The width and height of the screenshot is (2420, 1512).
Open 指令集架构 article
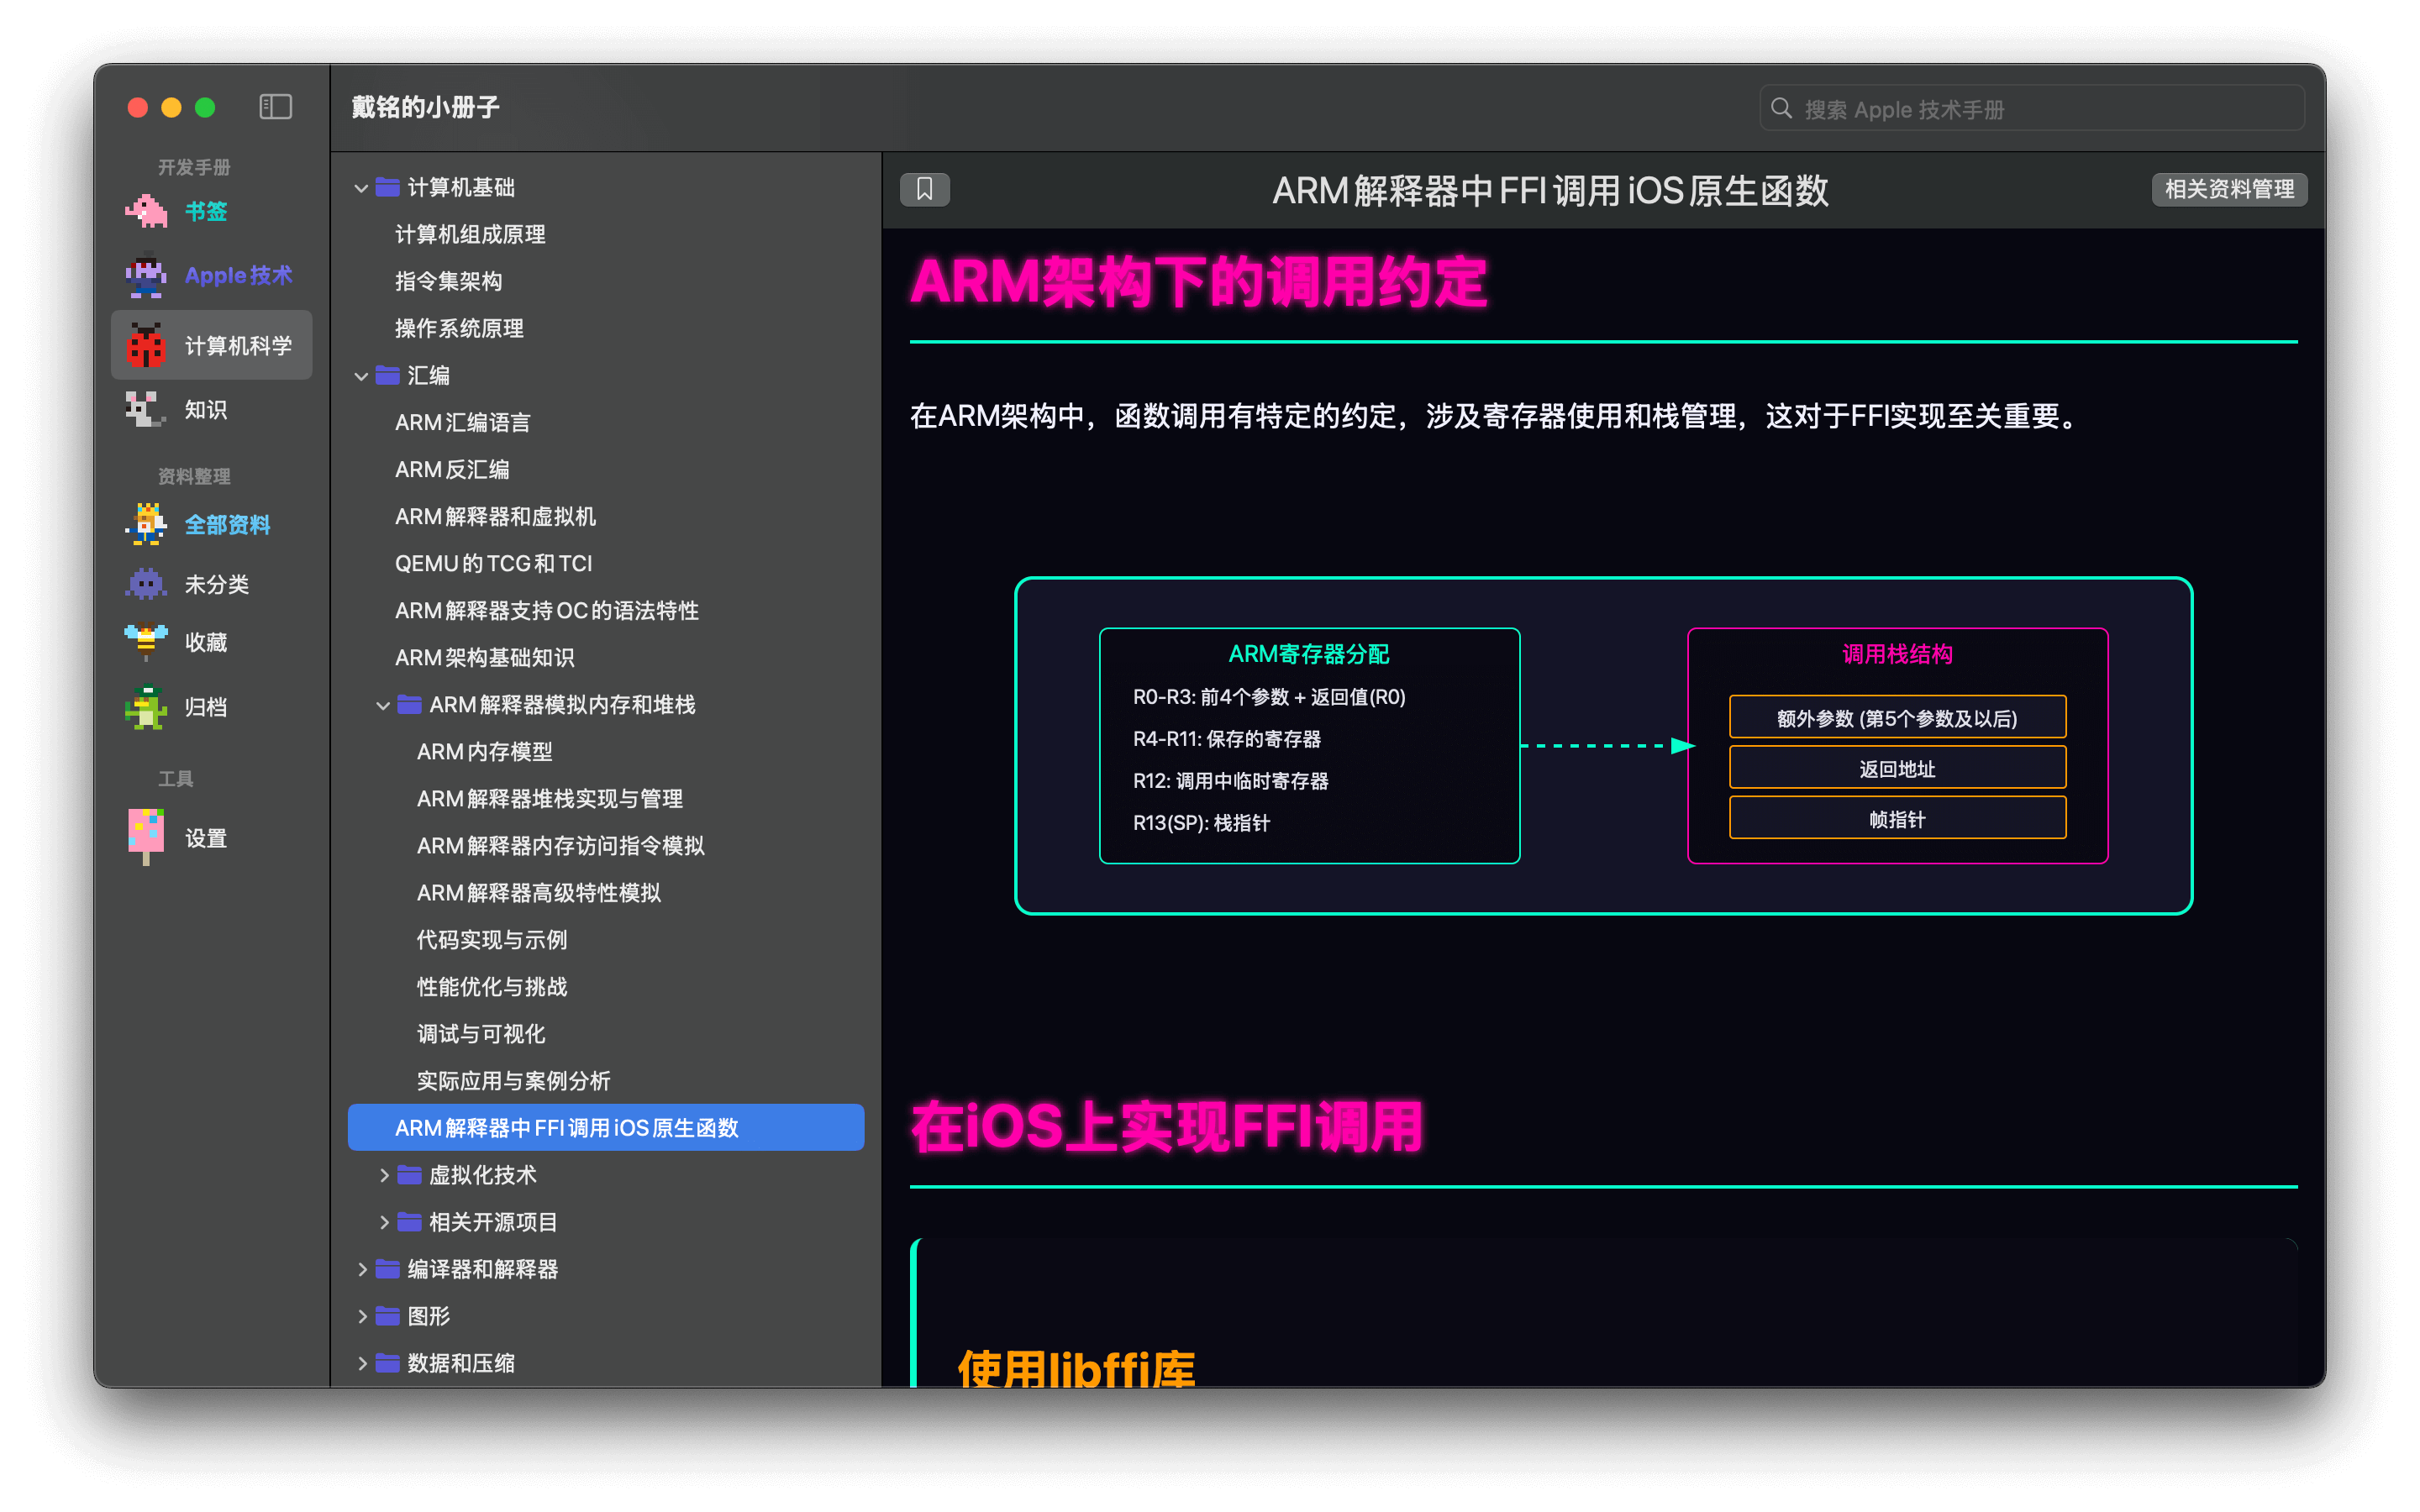448,281
